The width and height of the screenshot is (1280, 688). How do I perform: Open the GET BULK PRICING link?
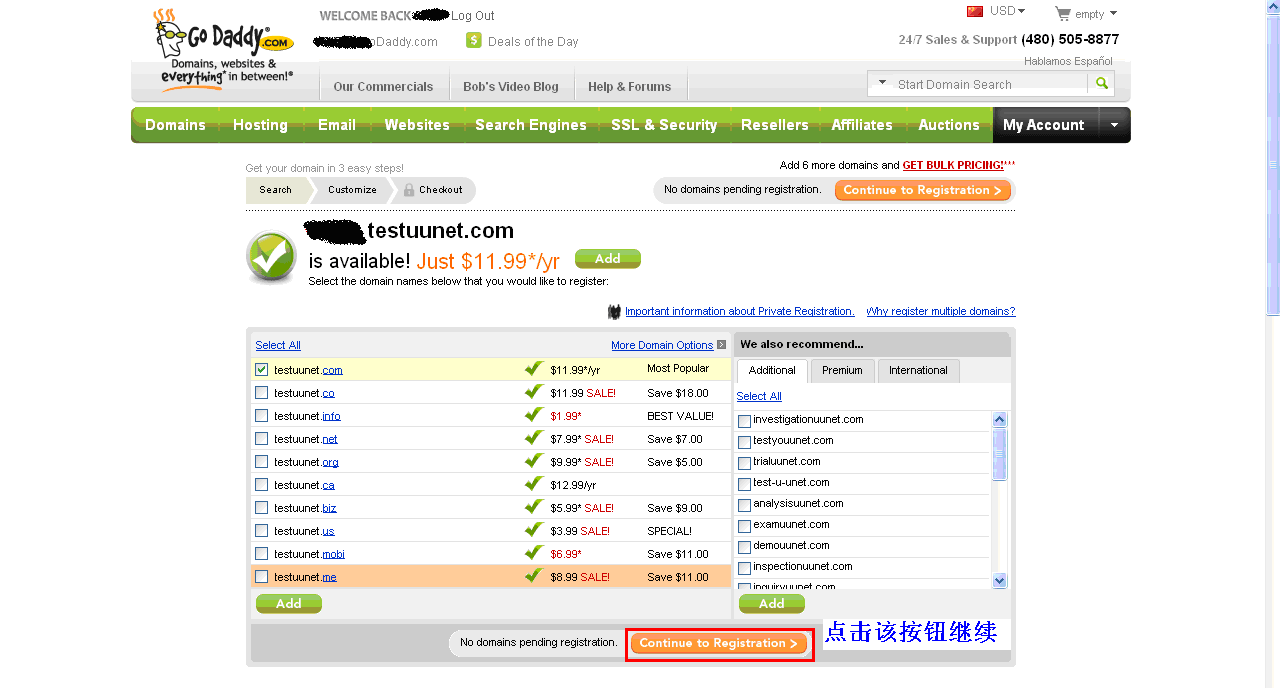[x=953, y=165]
